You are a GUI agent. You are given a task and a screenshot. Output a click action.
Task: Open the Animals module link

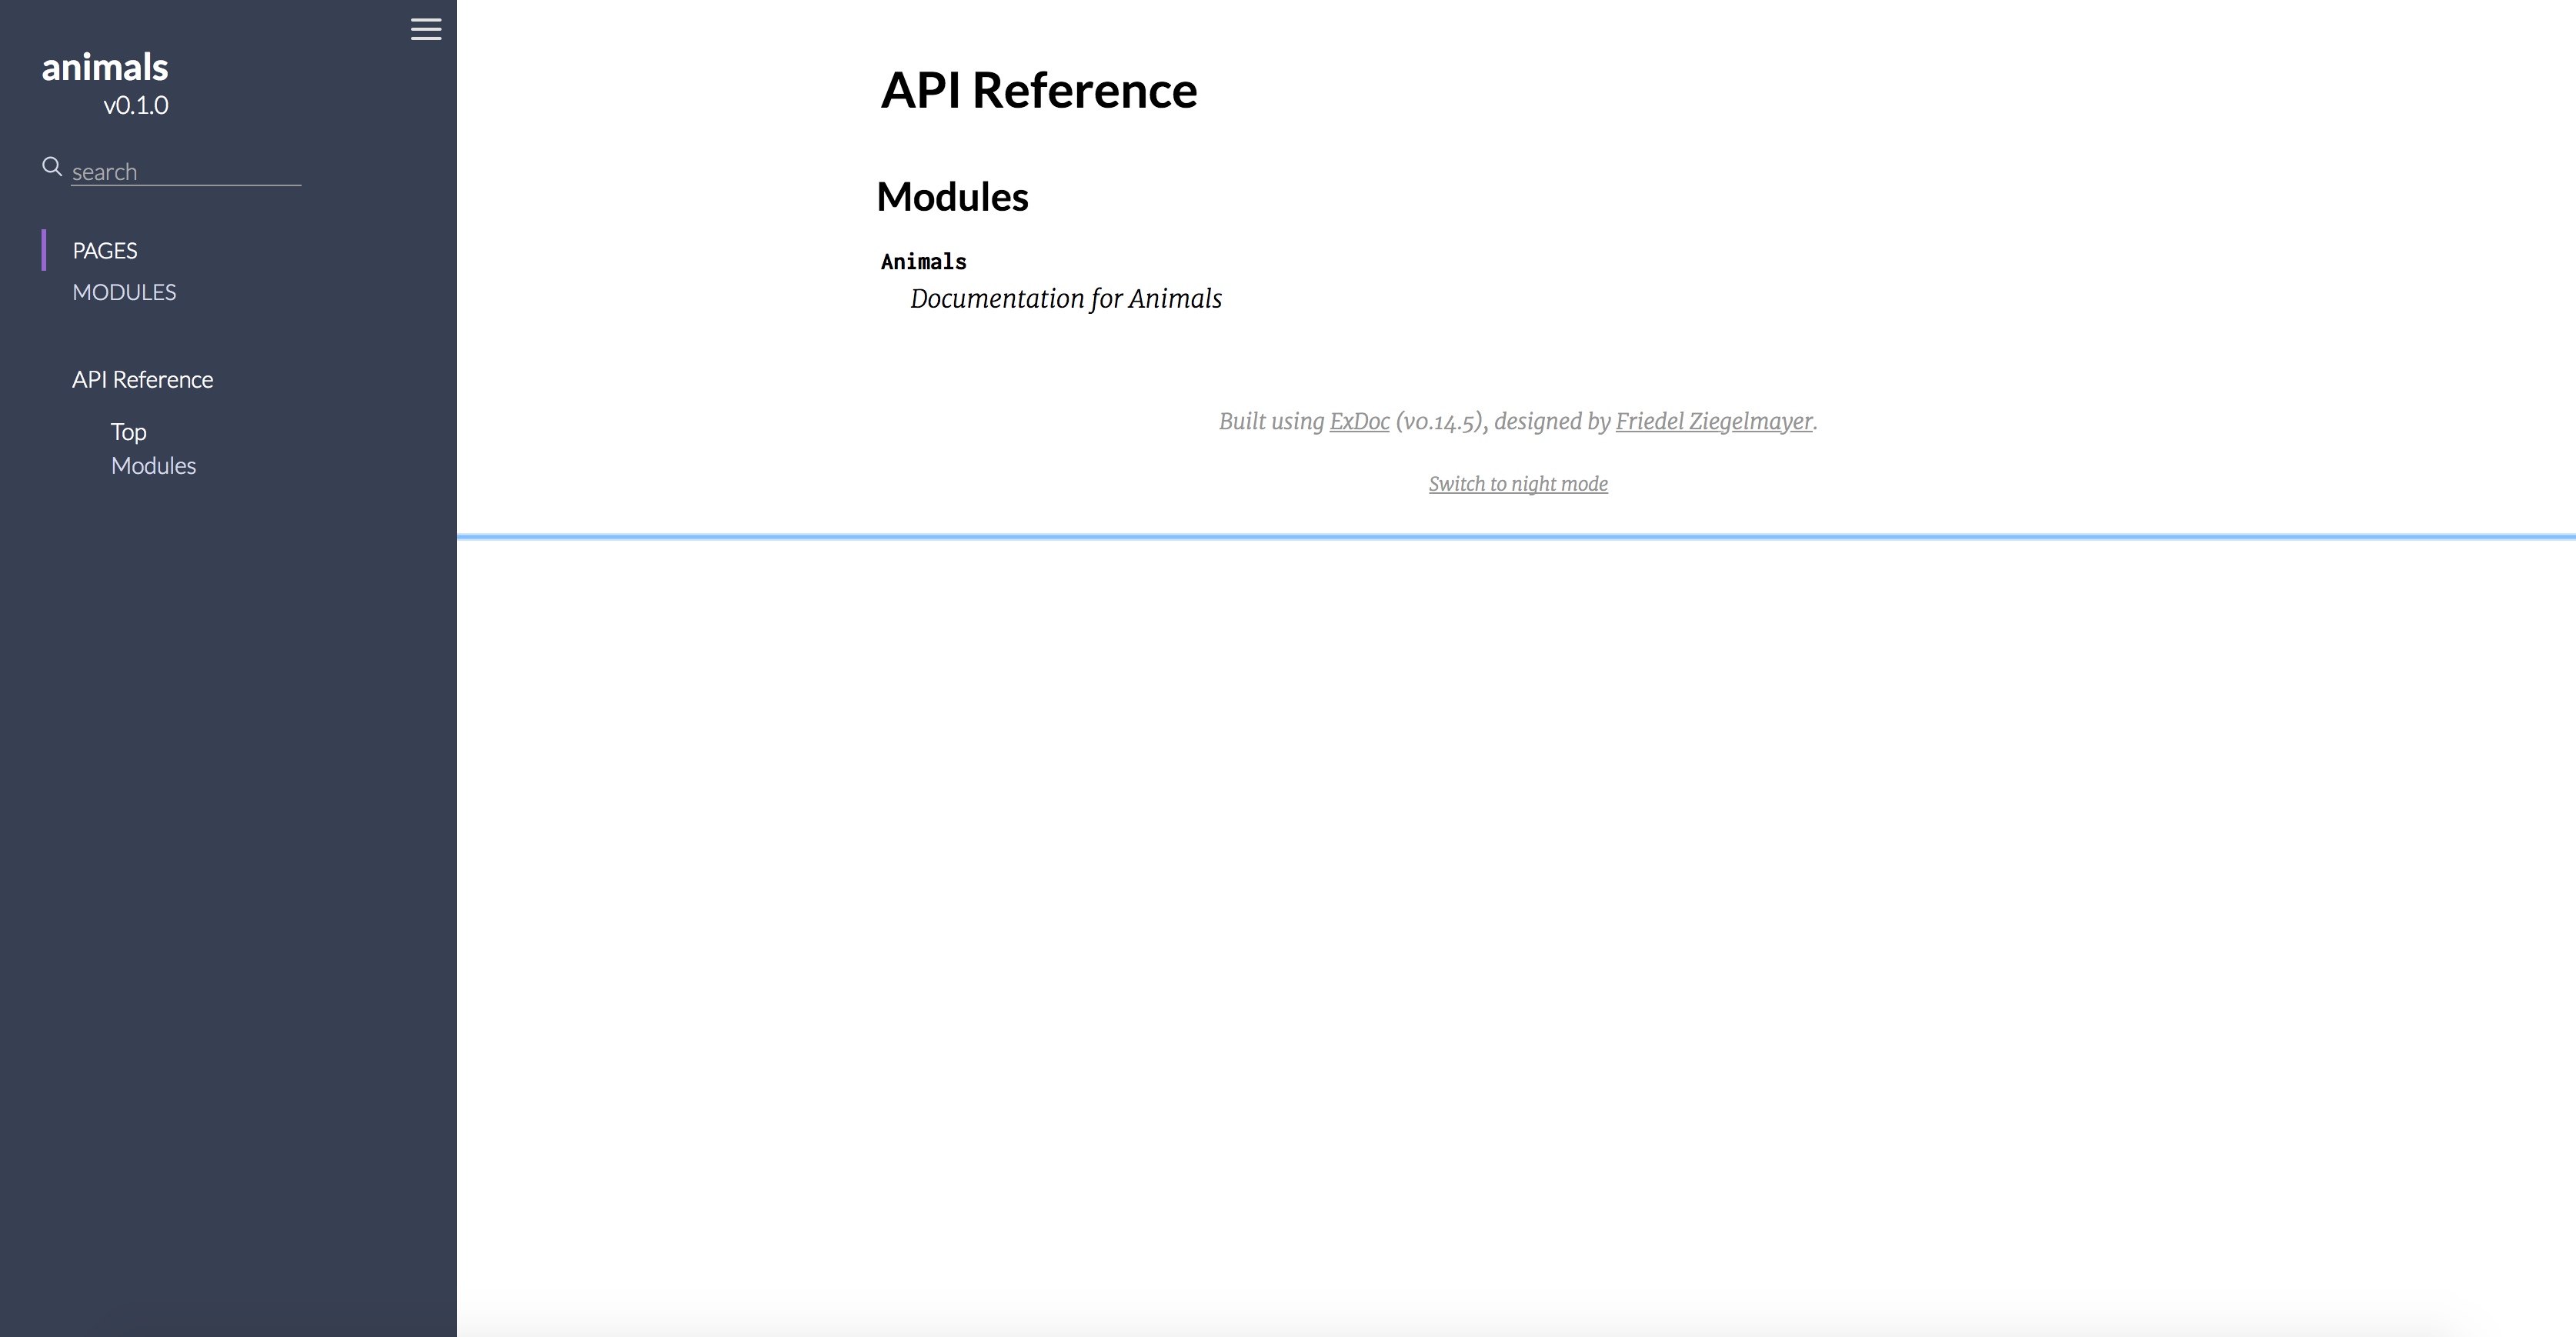(x=923, y=262)
